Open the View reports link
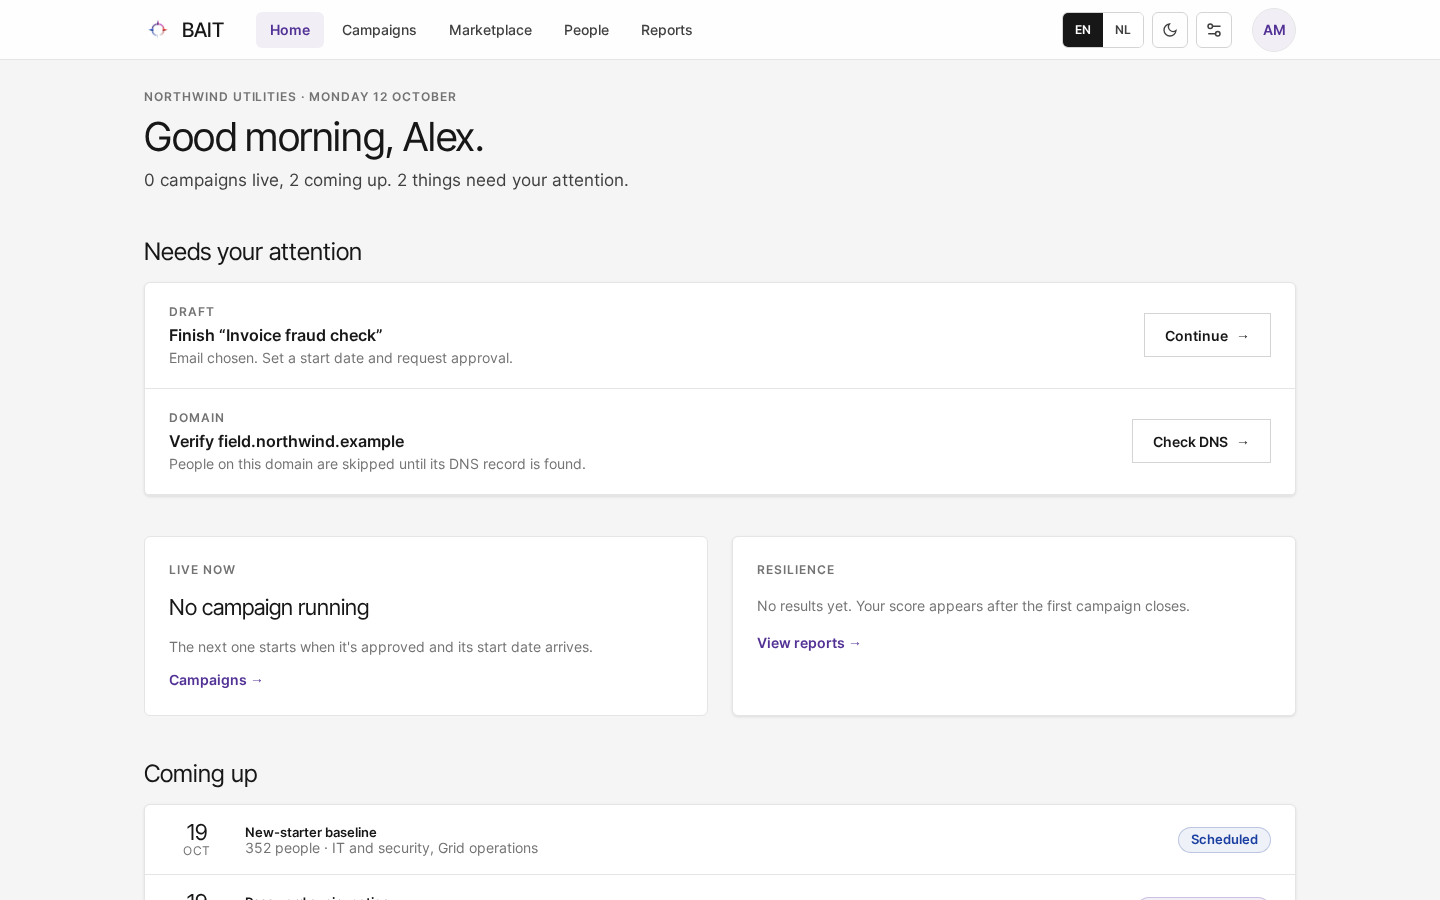The height and width of the screenshot is (900, 1440). [809, 643]
